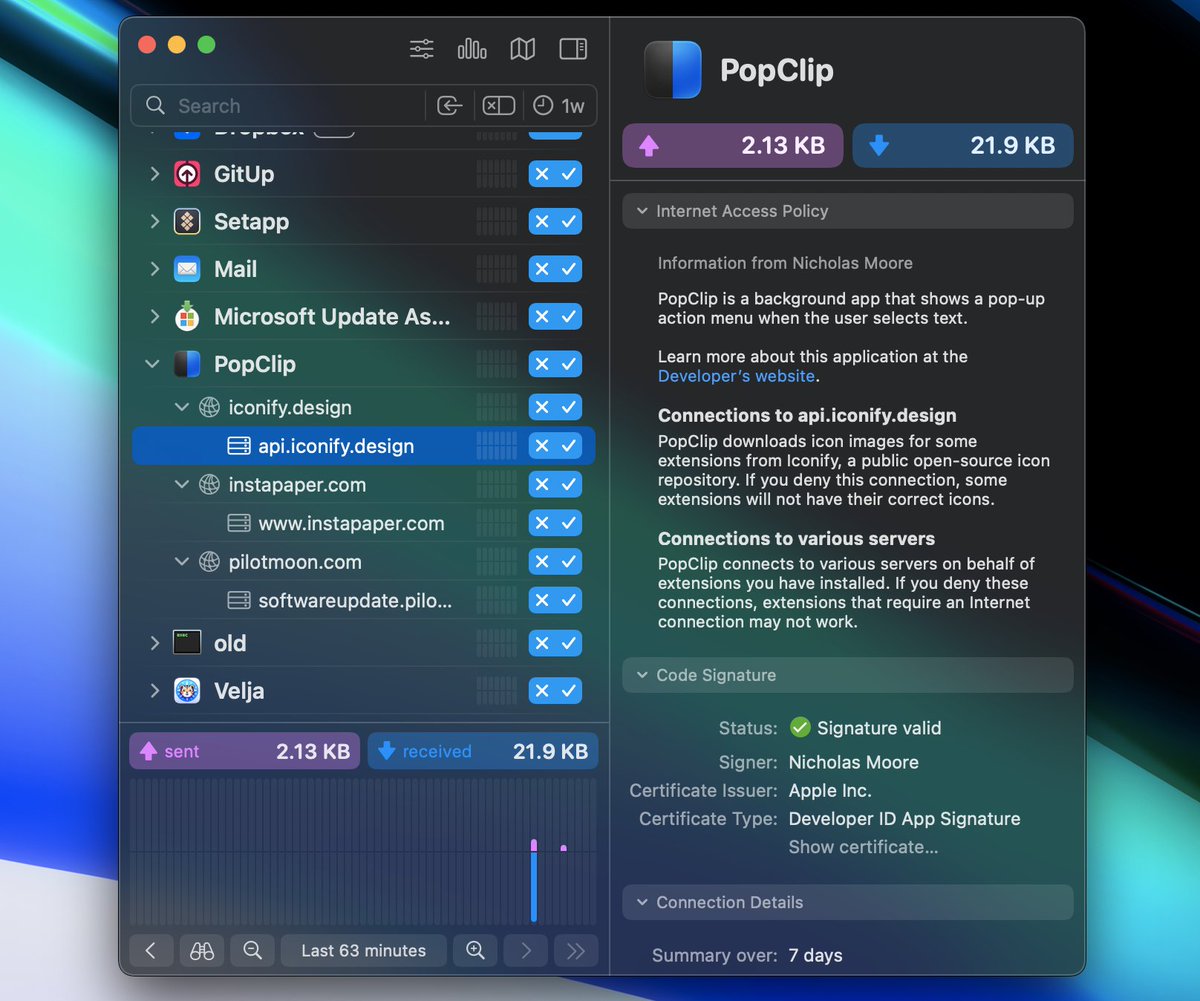Collapse the PopClip row
Viewport: 1200px width, 1001px height.
(x=153, y=364)
